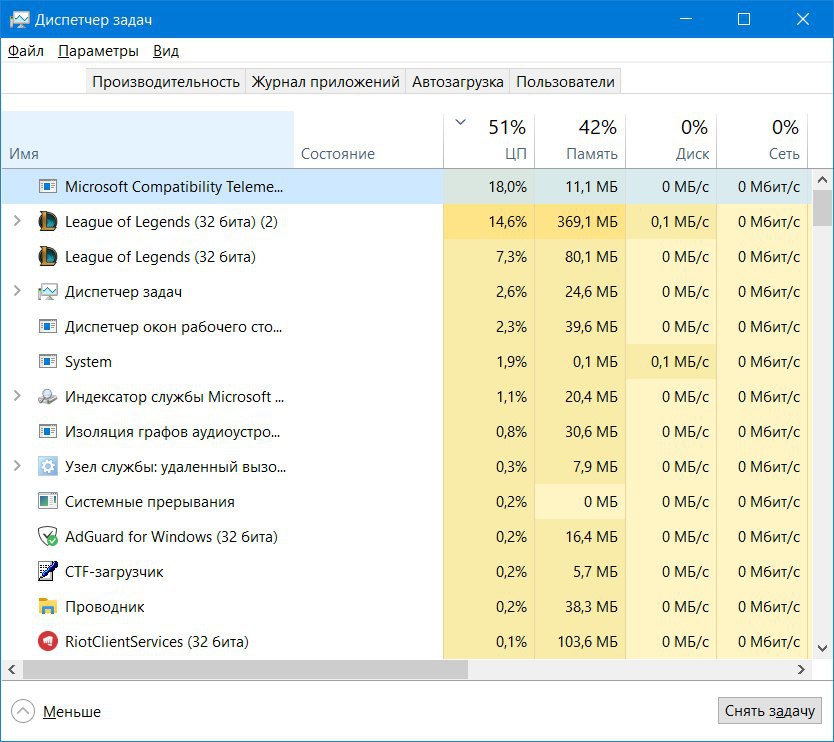Click the Снять задачу button
Viewport: 834px width, 742px height.
(770, 711)
